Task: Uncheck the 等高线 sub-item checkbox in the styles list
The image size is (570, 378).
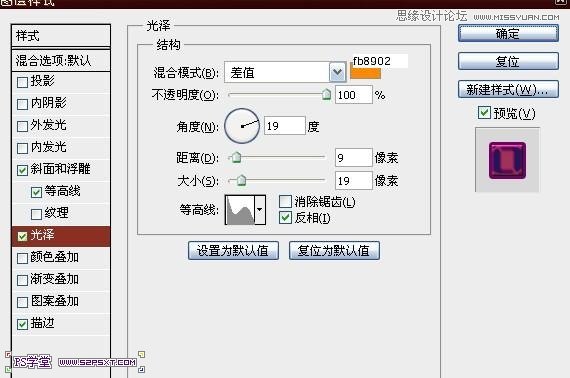Action: (36, 192)
